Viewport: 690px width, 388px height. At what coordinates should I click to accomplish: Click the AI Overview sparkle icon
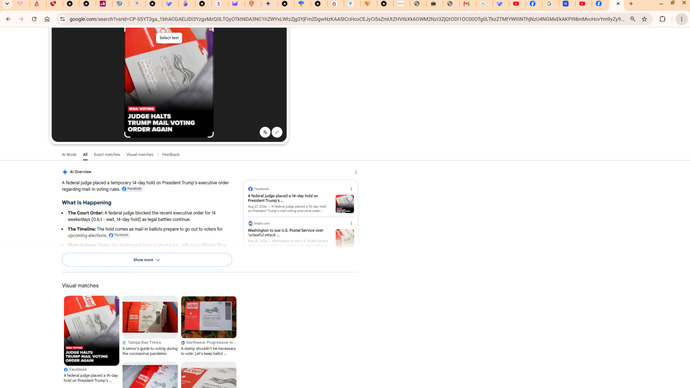(65, 172)
